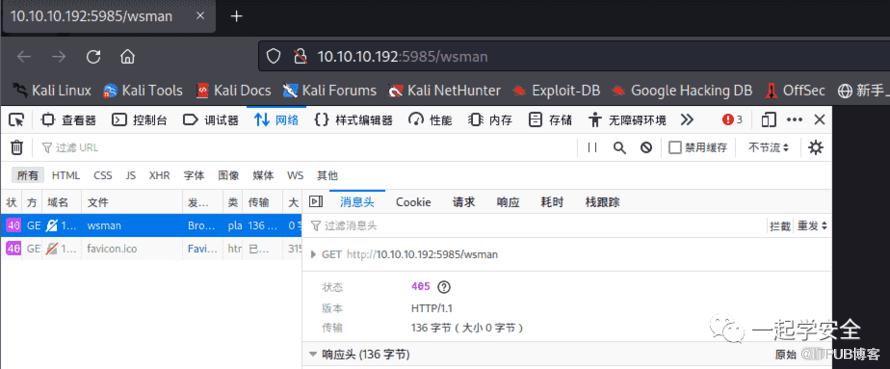Open the Exploit-DB bookmark

pyautogui.click(x=556, y=90)
